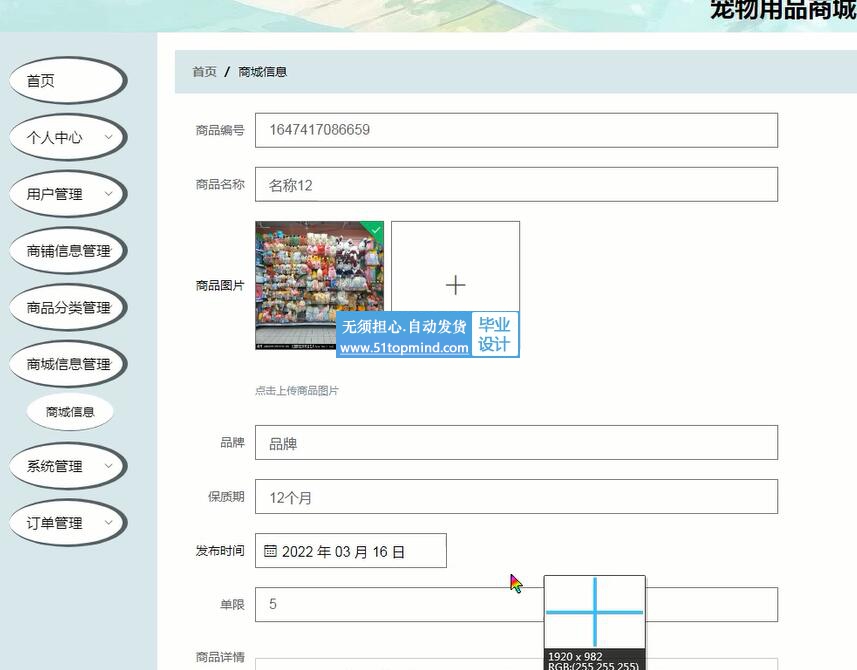Select the 商城信息 submenu item

coord(70,412)
